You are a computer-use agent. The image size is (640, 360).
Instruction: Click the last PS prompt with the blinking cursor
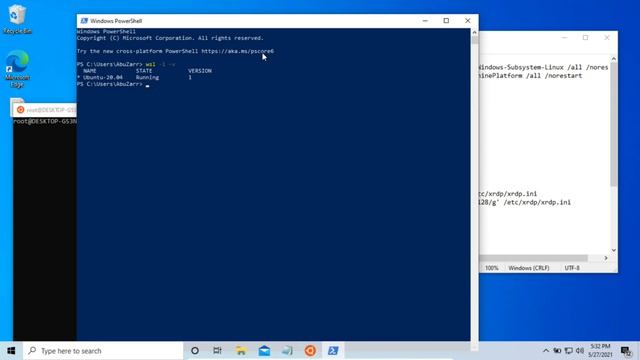coord(113,84)
